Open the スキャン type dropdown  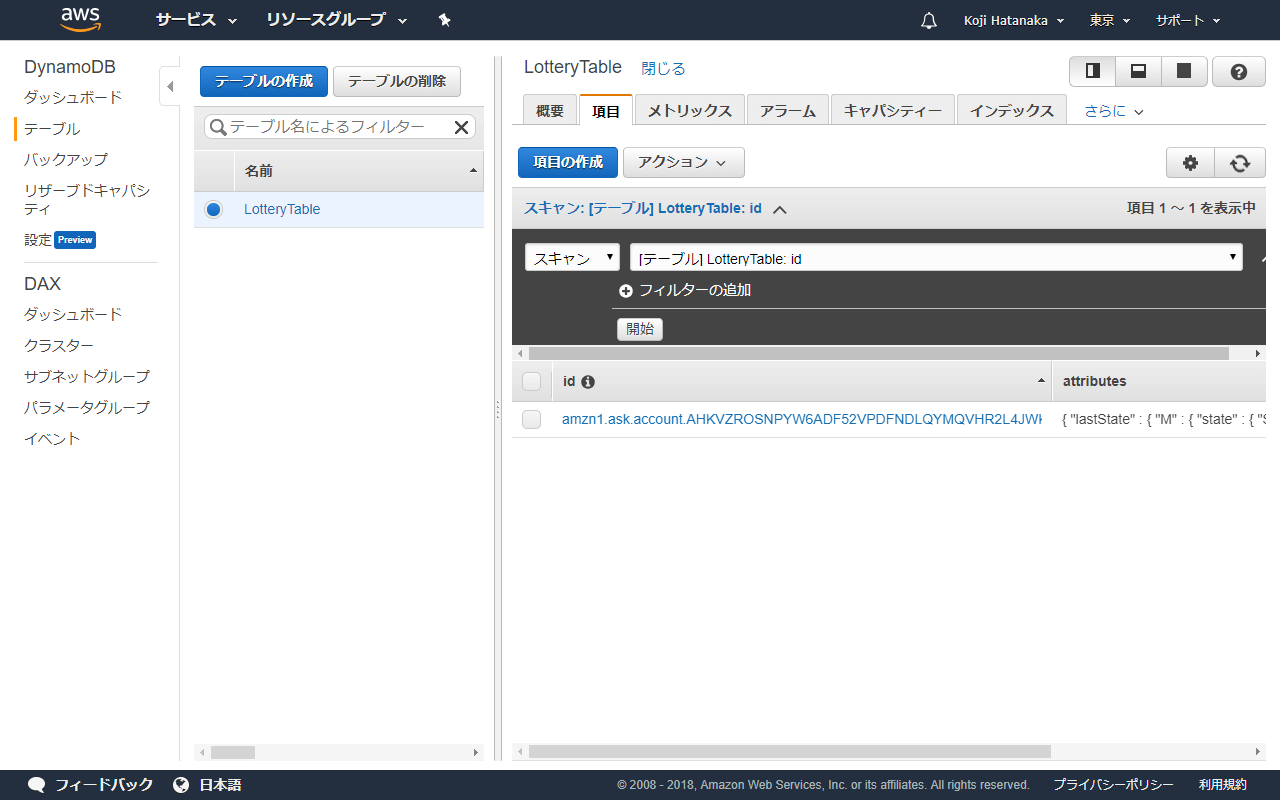572,258
